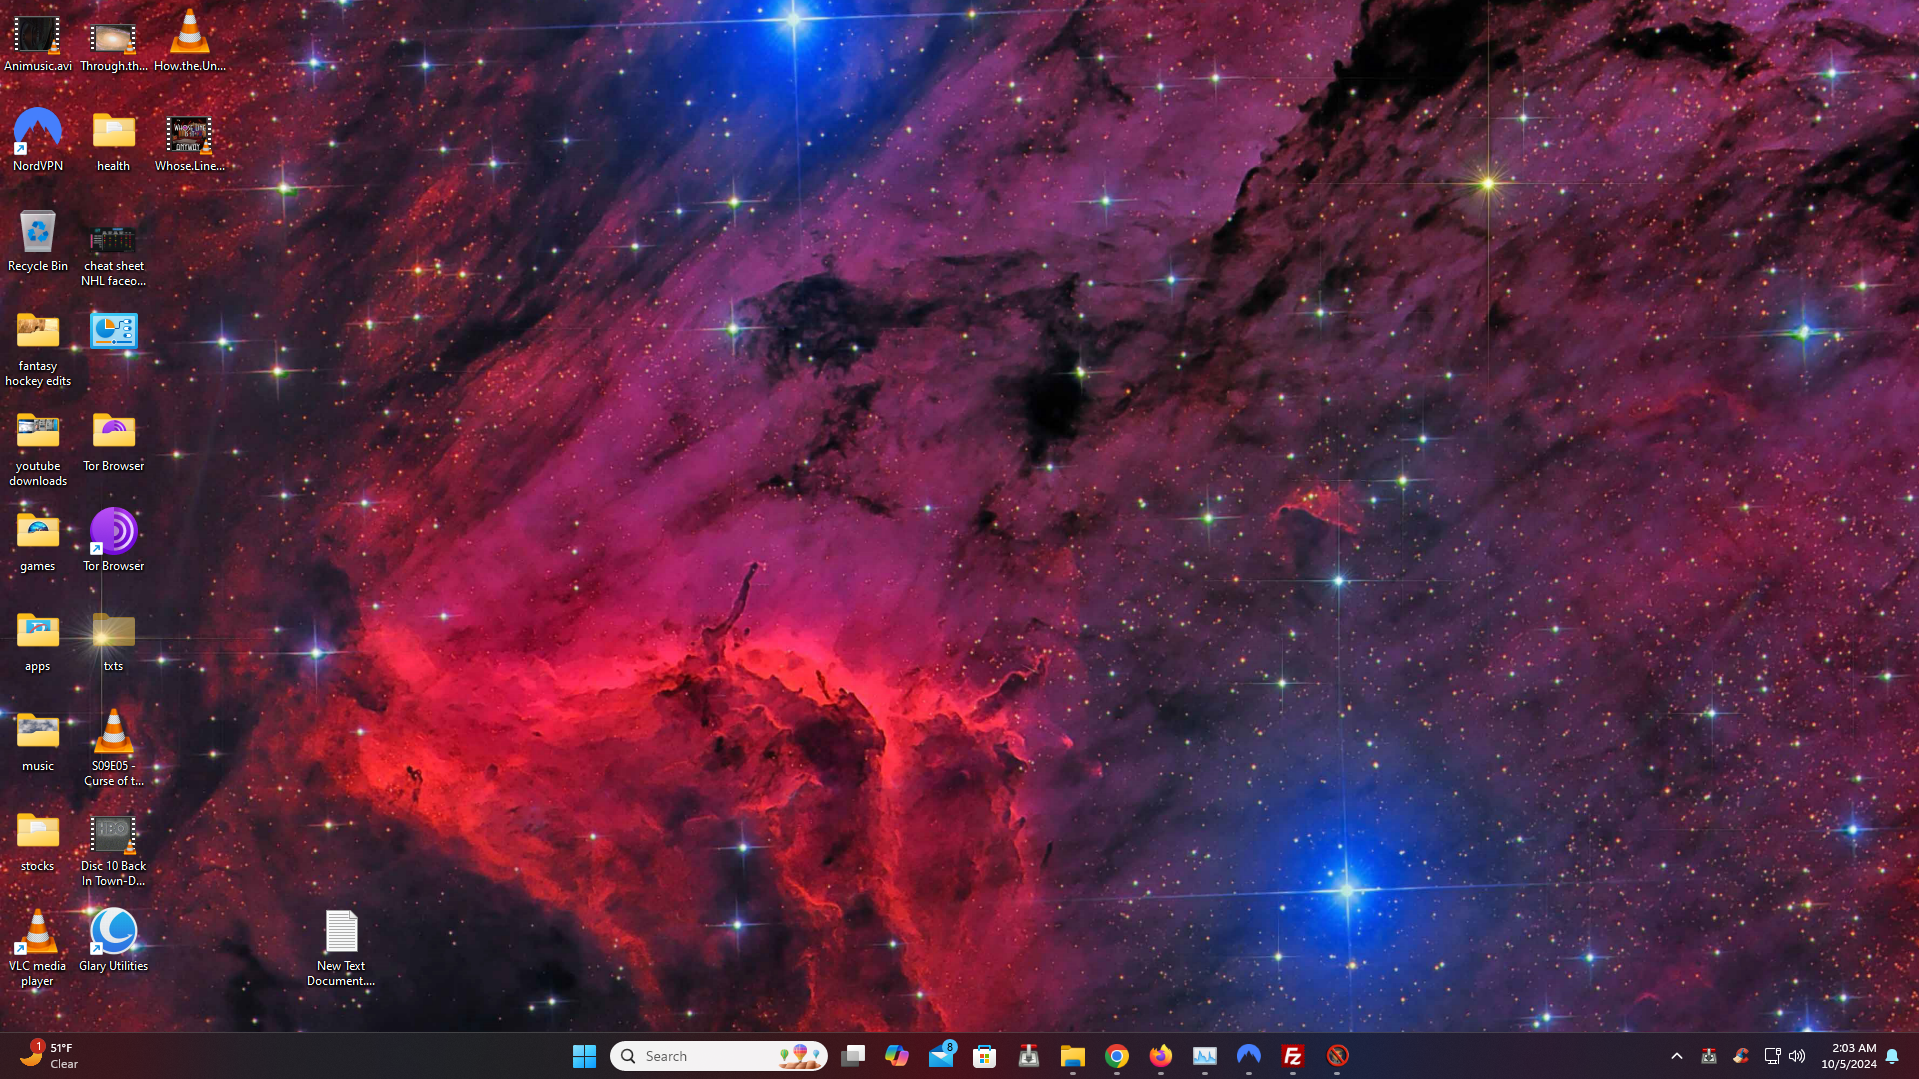Open NordVPN desktop shortcut

[x=37, y=133]
